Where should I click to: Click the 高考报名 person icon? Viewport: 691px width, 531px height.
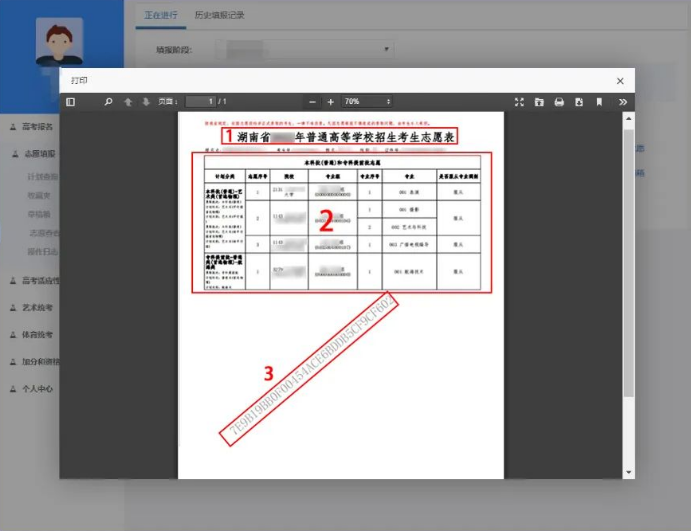click(13, 127)
